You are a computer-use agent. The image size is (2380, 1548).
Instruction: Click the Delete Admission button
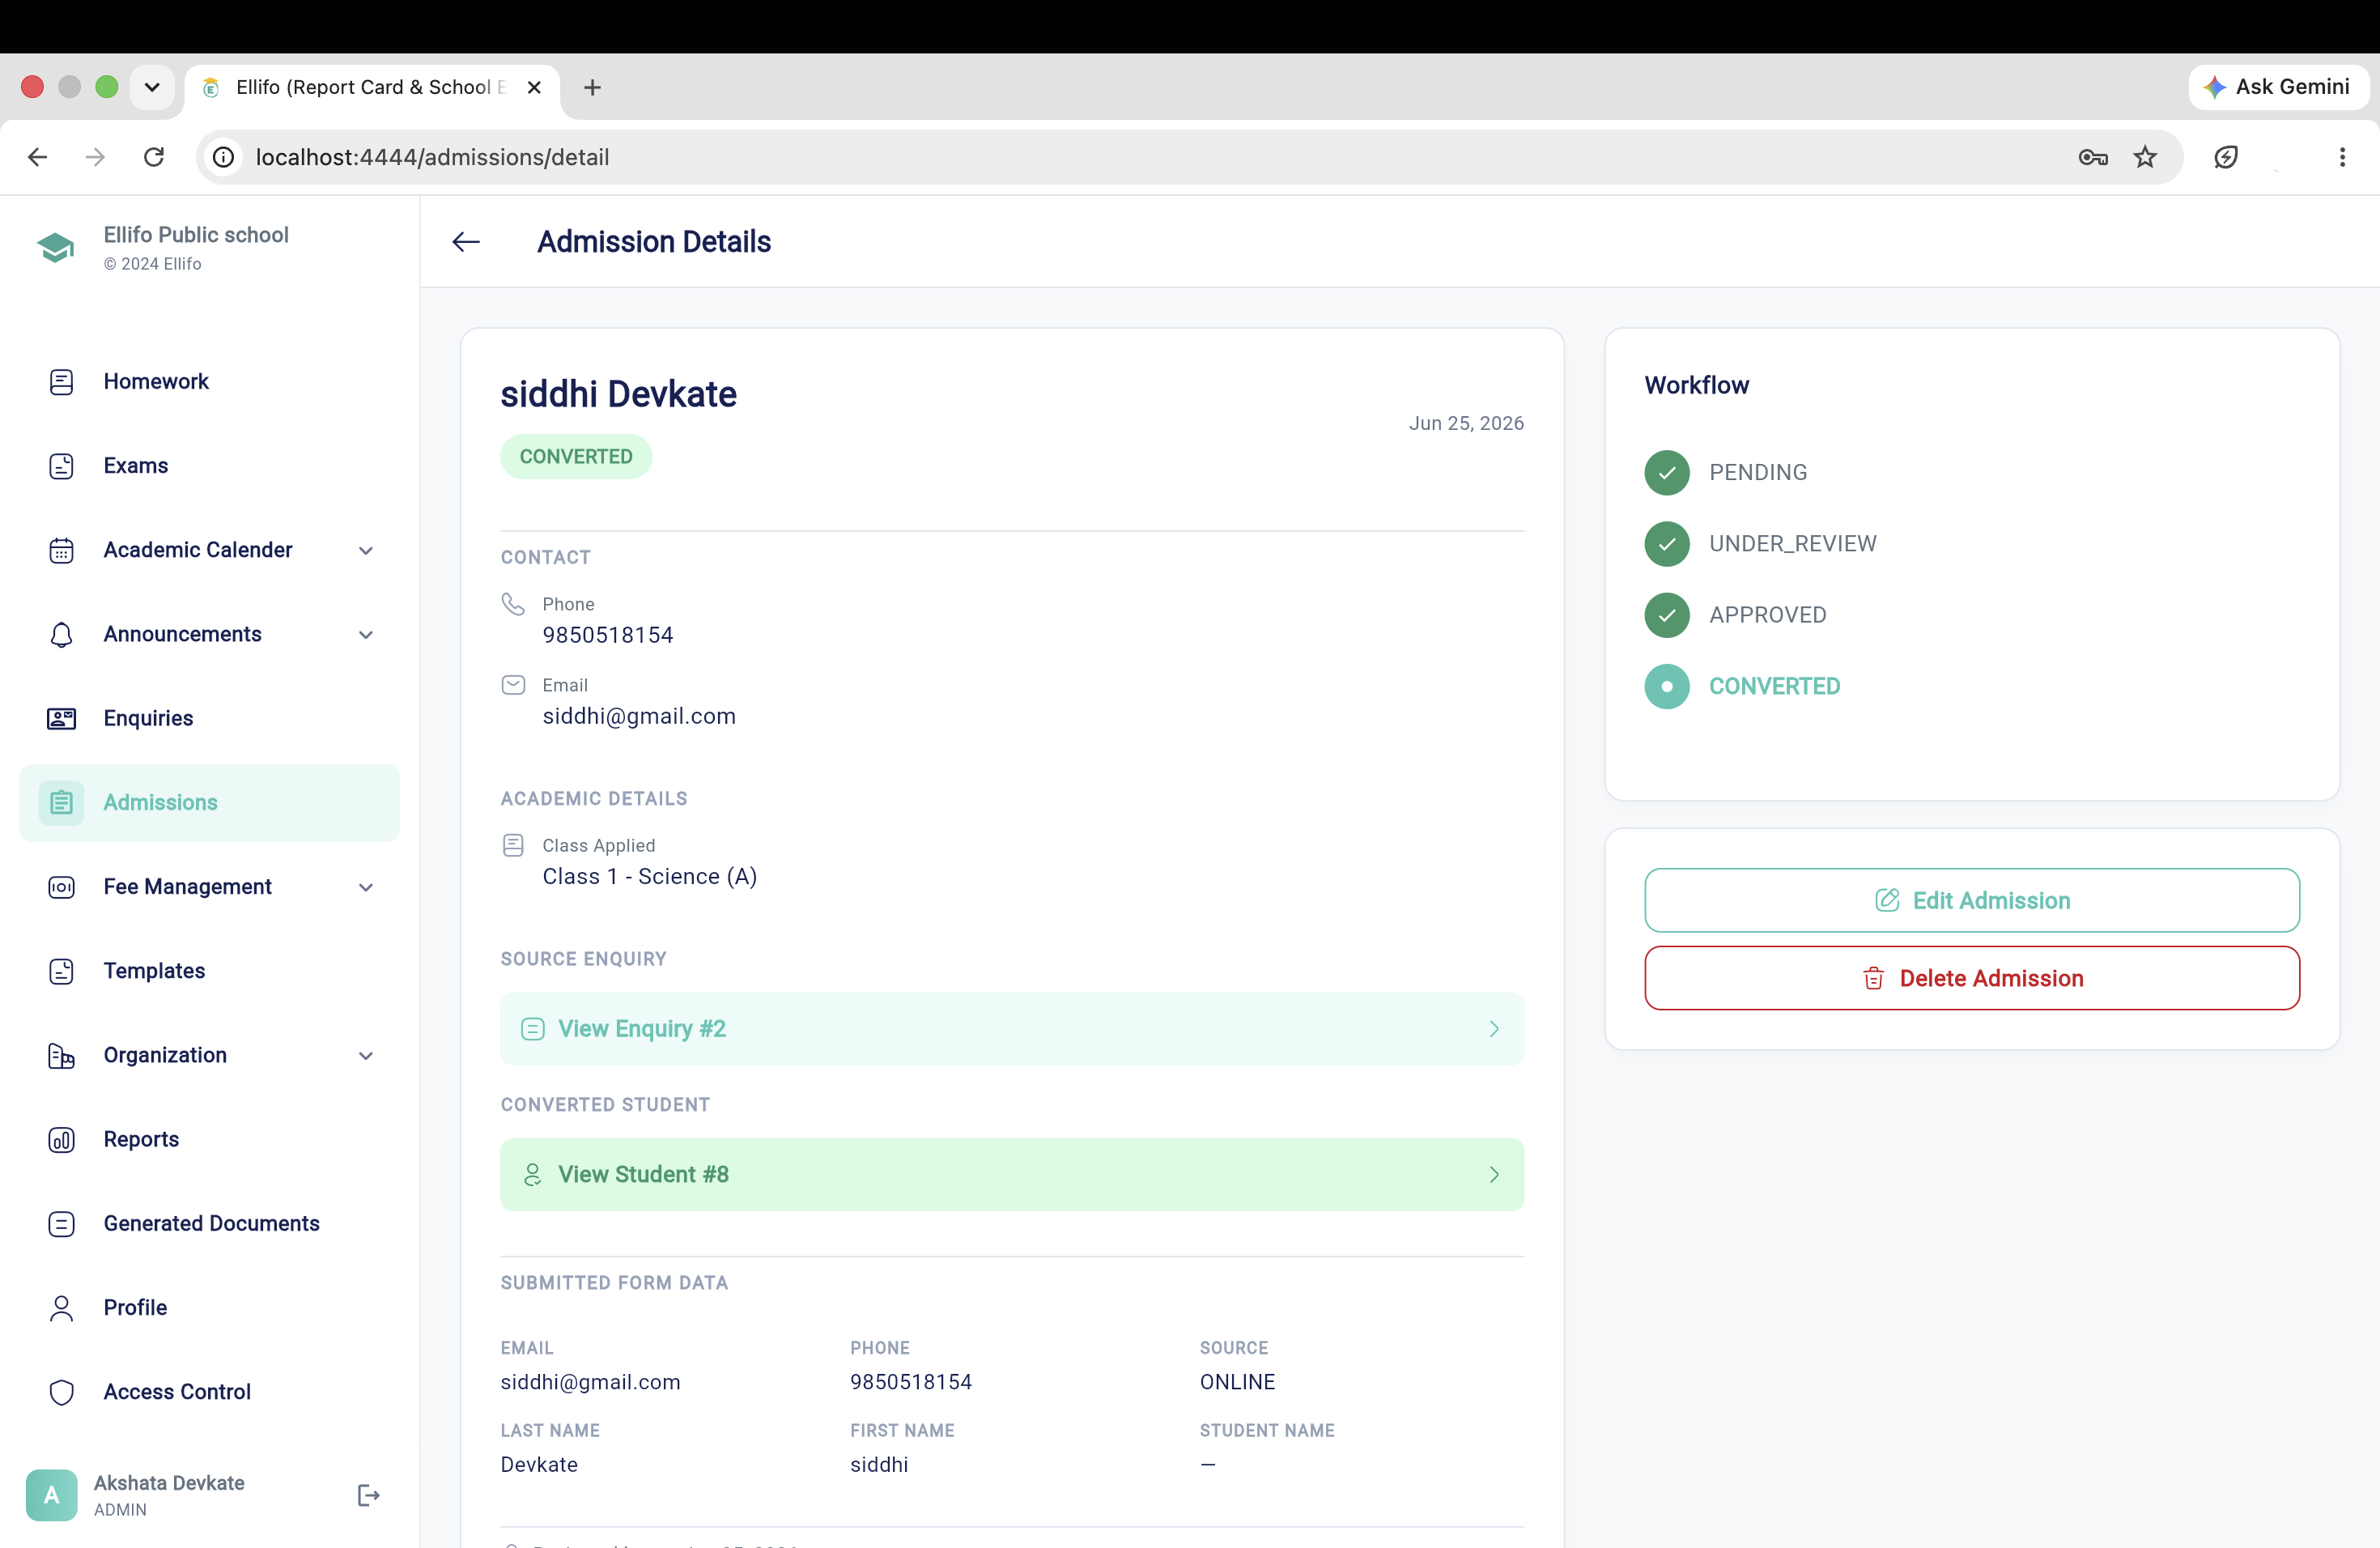tap(1972, 978)
